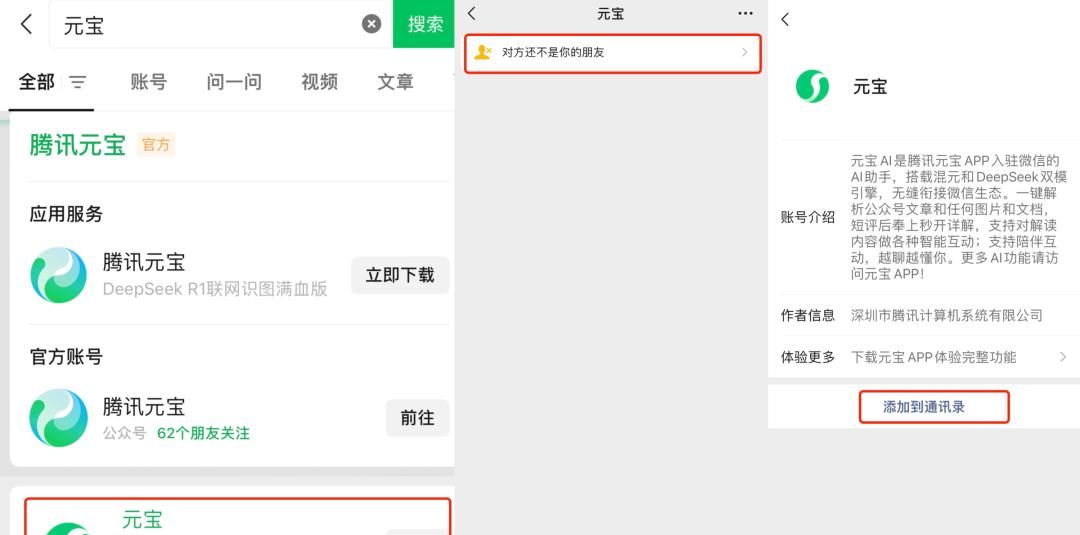The width and height of the screenshot is (1080, 535).
Task: Tap the yellow not-a-friend person icon
Action: coord(484,52)
